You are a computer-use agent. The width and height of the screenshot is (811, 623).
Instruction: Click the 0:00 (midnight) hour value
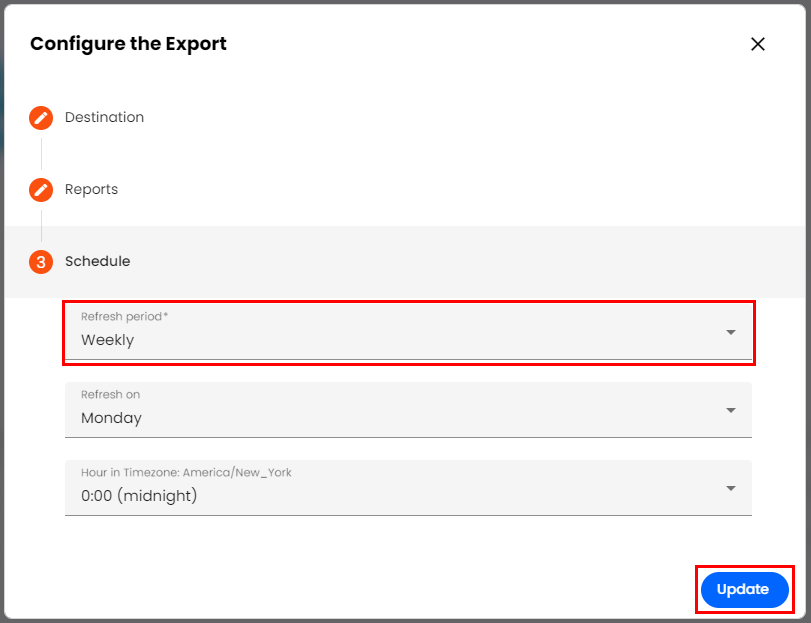tap(139, 496)
